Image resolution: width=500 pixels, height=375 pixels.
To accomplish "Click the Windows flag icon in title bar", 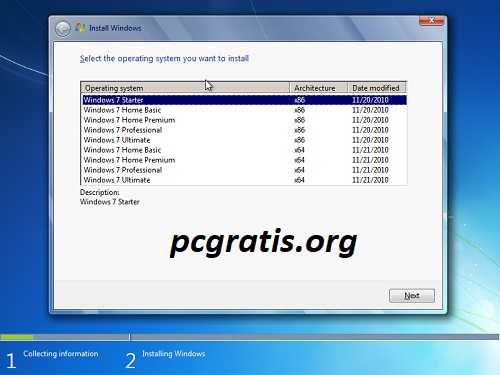I will pyautogui.click(x=80, y=28).
